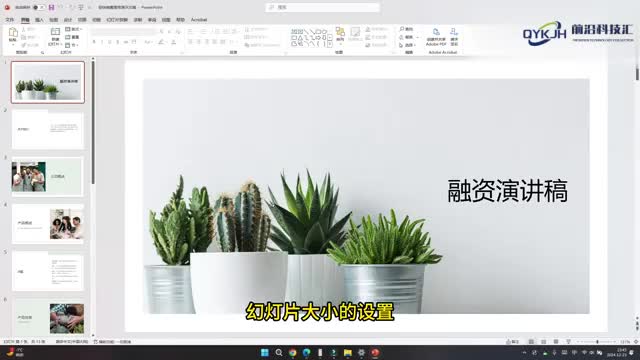Open Settings gear in taskbar
Screen dimensions: 640x360
click(x=361, y=352)
